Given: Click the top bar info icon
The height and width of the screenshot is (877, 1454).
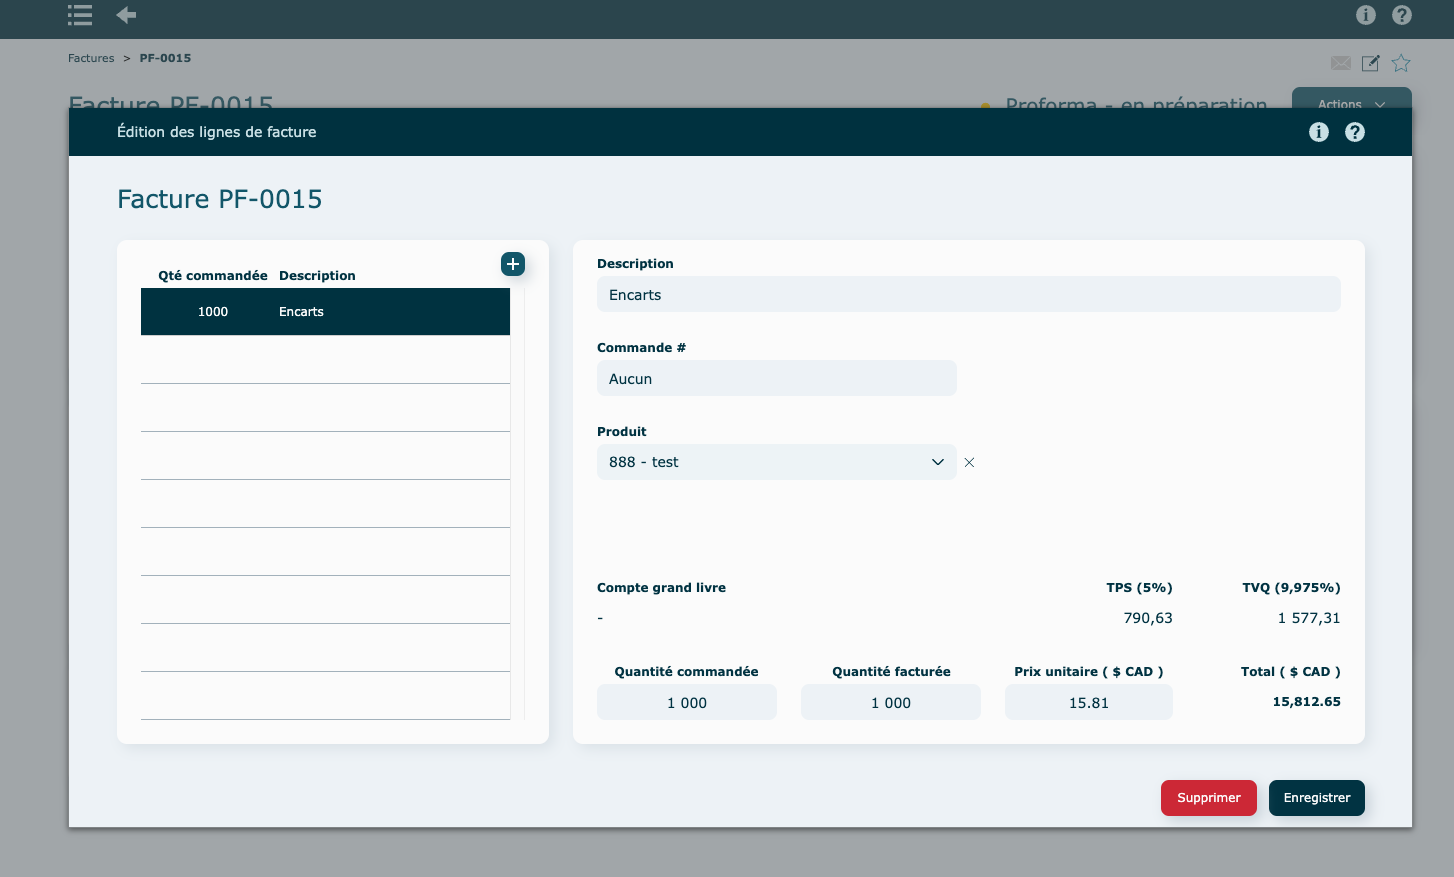Looking at the screenshot, I should point(1366,15).
